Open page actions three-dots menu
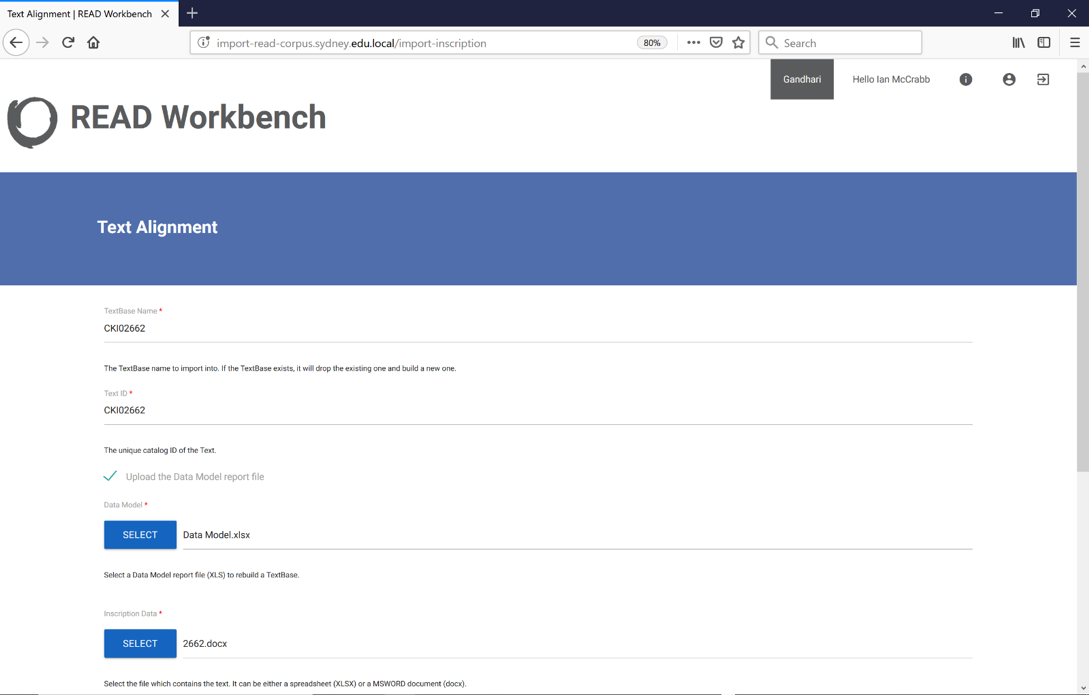 click(693, 42)
